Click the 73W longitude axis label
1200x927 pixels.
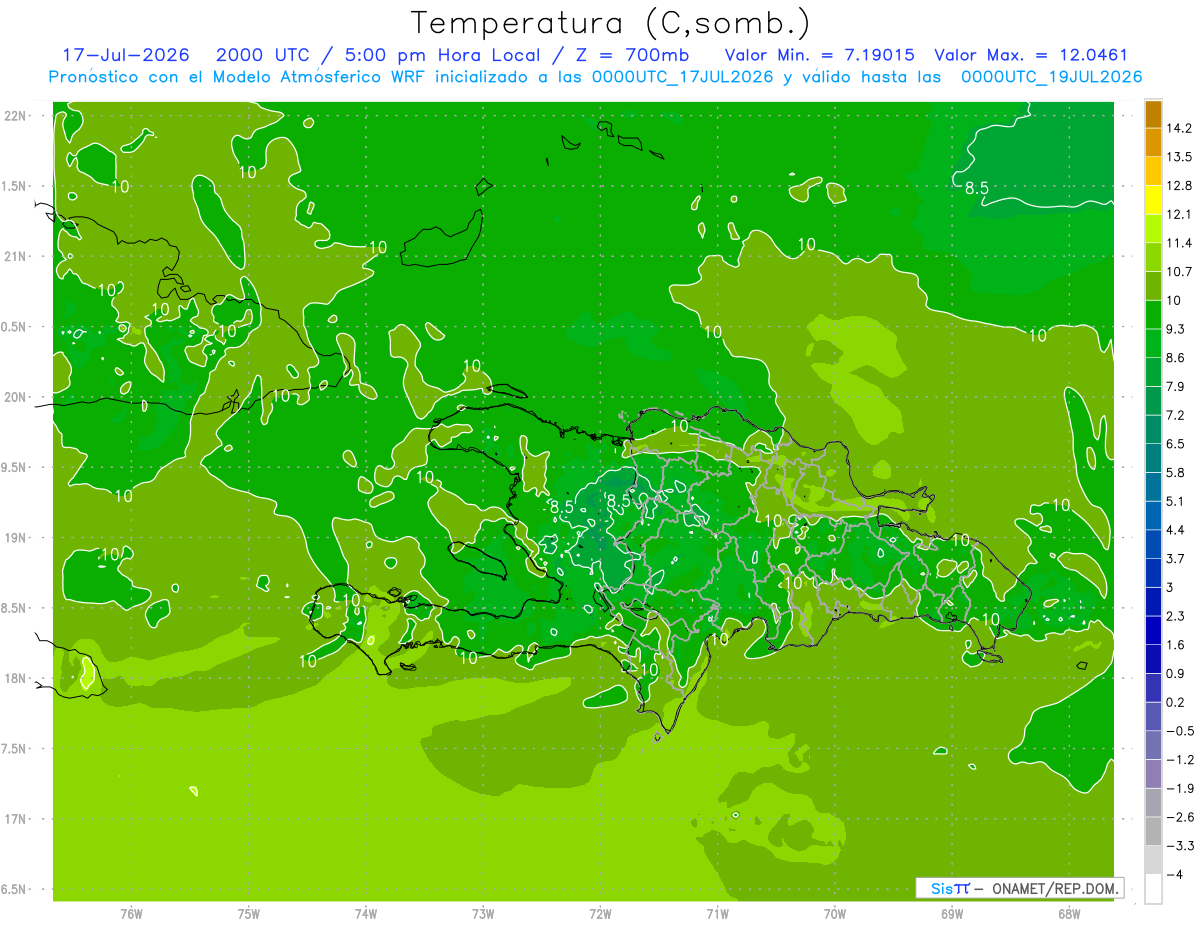click(483, 914)
